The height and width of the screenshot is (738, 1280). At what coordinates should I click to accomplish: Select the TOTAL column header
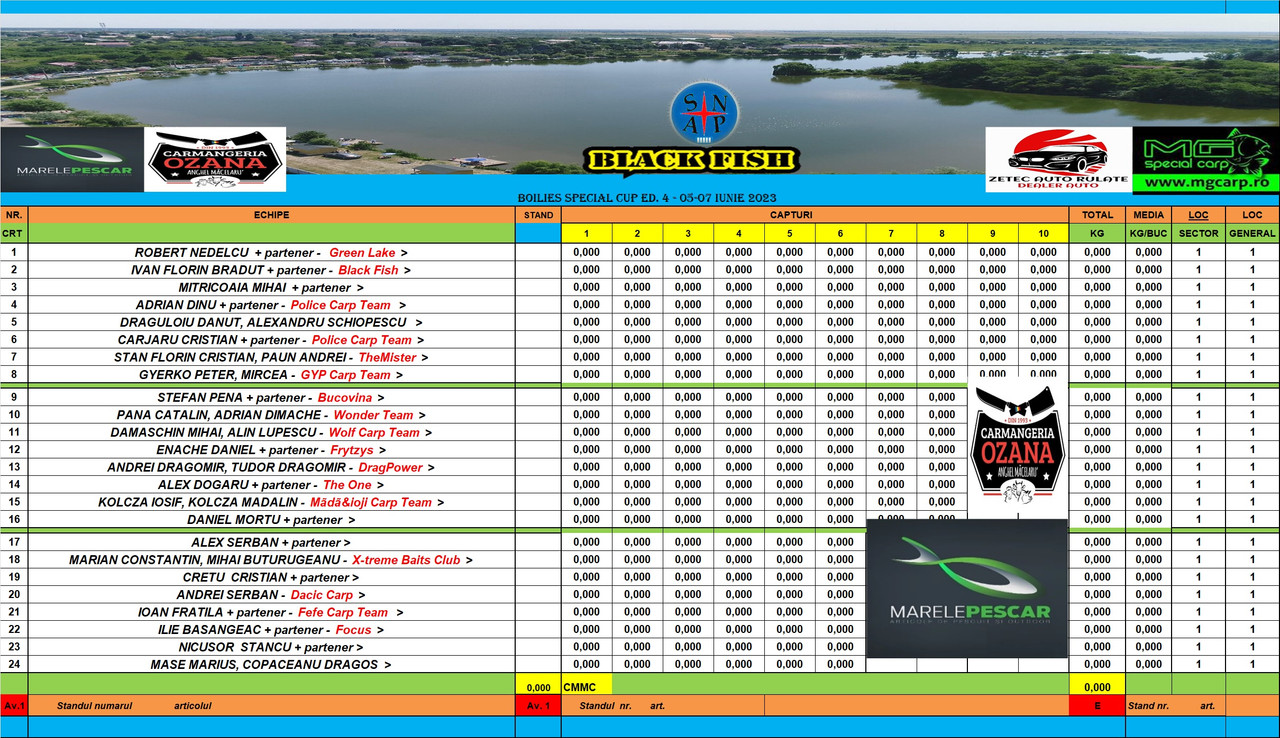(1097, 215)
